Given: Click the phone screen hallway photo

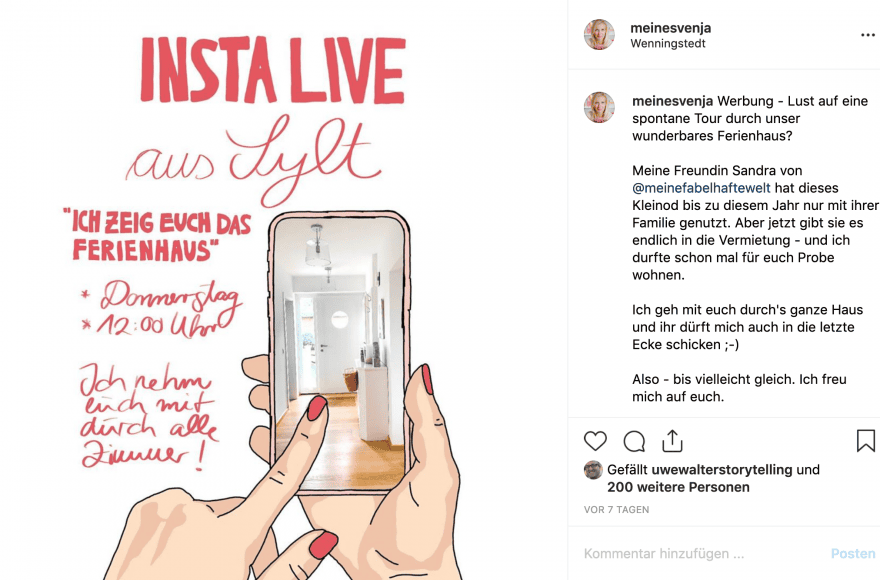Looking at the screenshot, I should 340,353.
